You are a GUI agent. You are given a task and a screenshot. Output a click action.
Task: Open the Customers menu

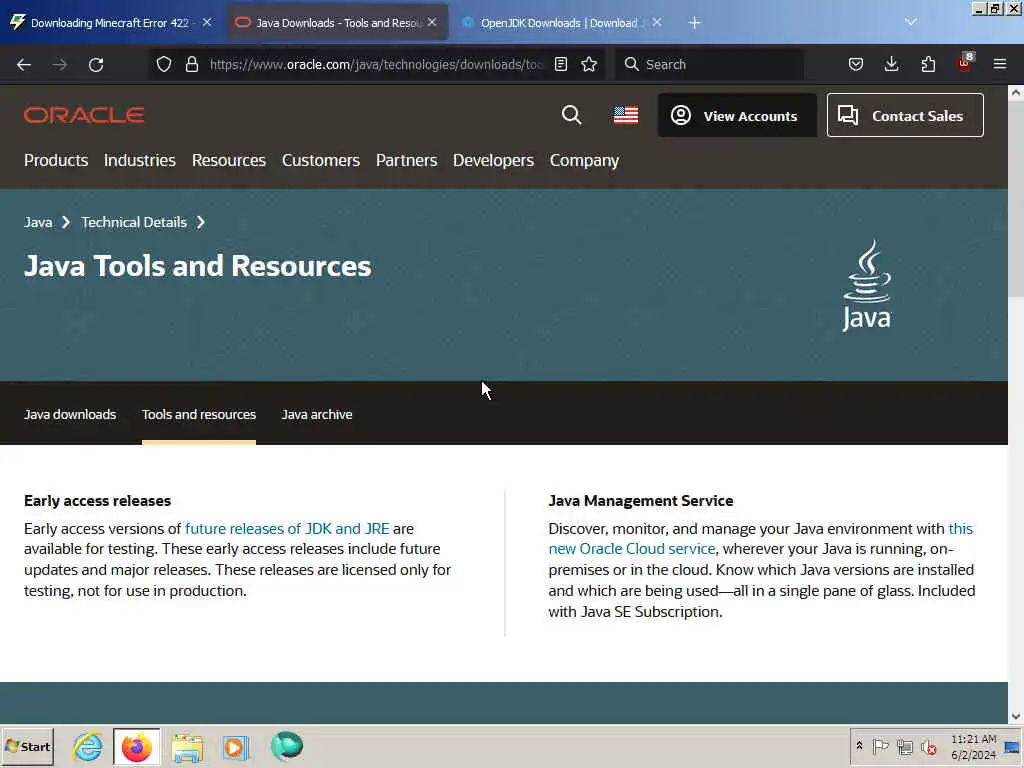coord(321,160)
